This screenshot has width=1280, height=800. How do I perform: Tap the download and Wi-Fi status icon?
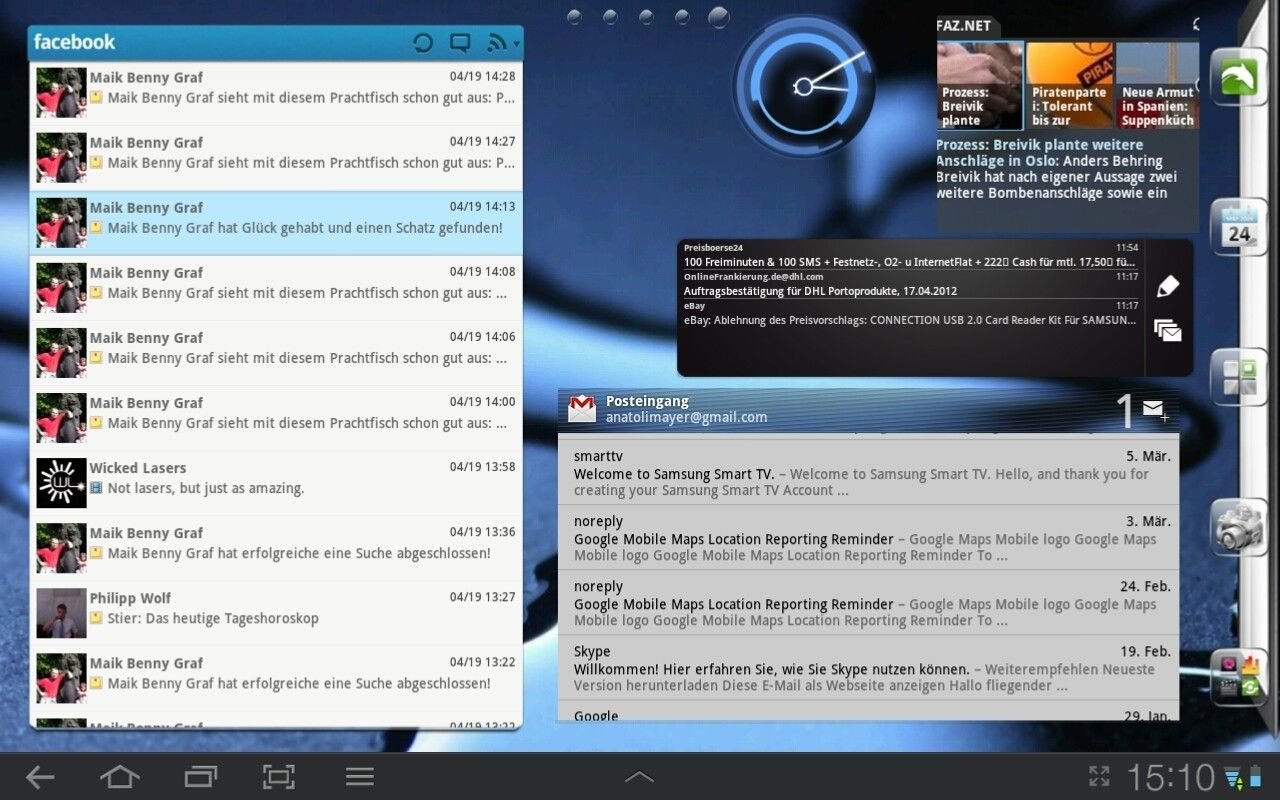[1234, 777]
